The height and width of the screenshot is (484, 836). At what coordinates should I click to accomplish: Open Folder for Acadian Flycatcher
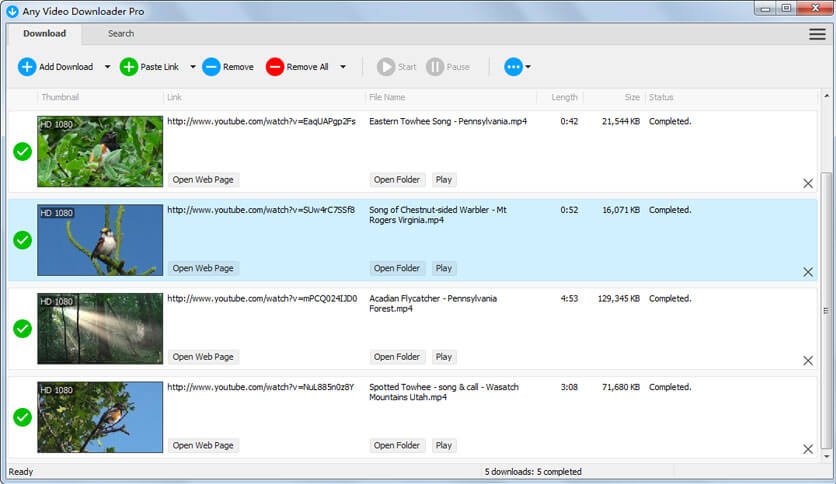coord(397,357)
